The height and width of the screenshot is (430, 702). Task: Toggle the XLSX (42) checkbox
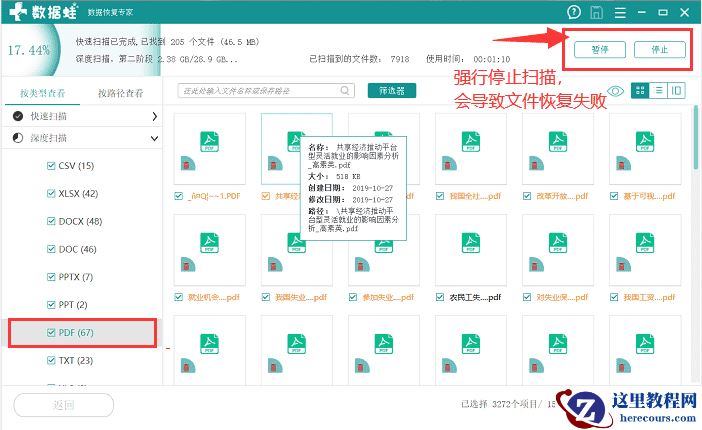[x=51, y=194]
